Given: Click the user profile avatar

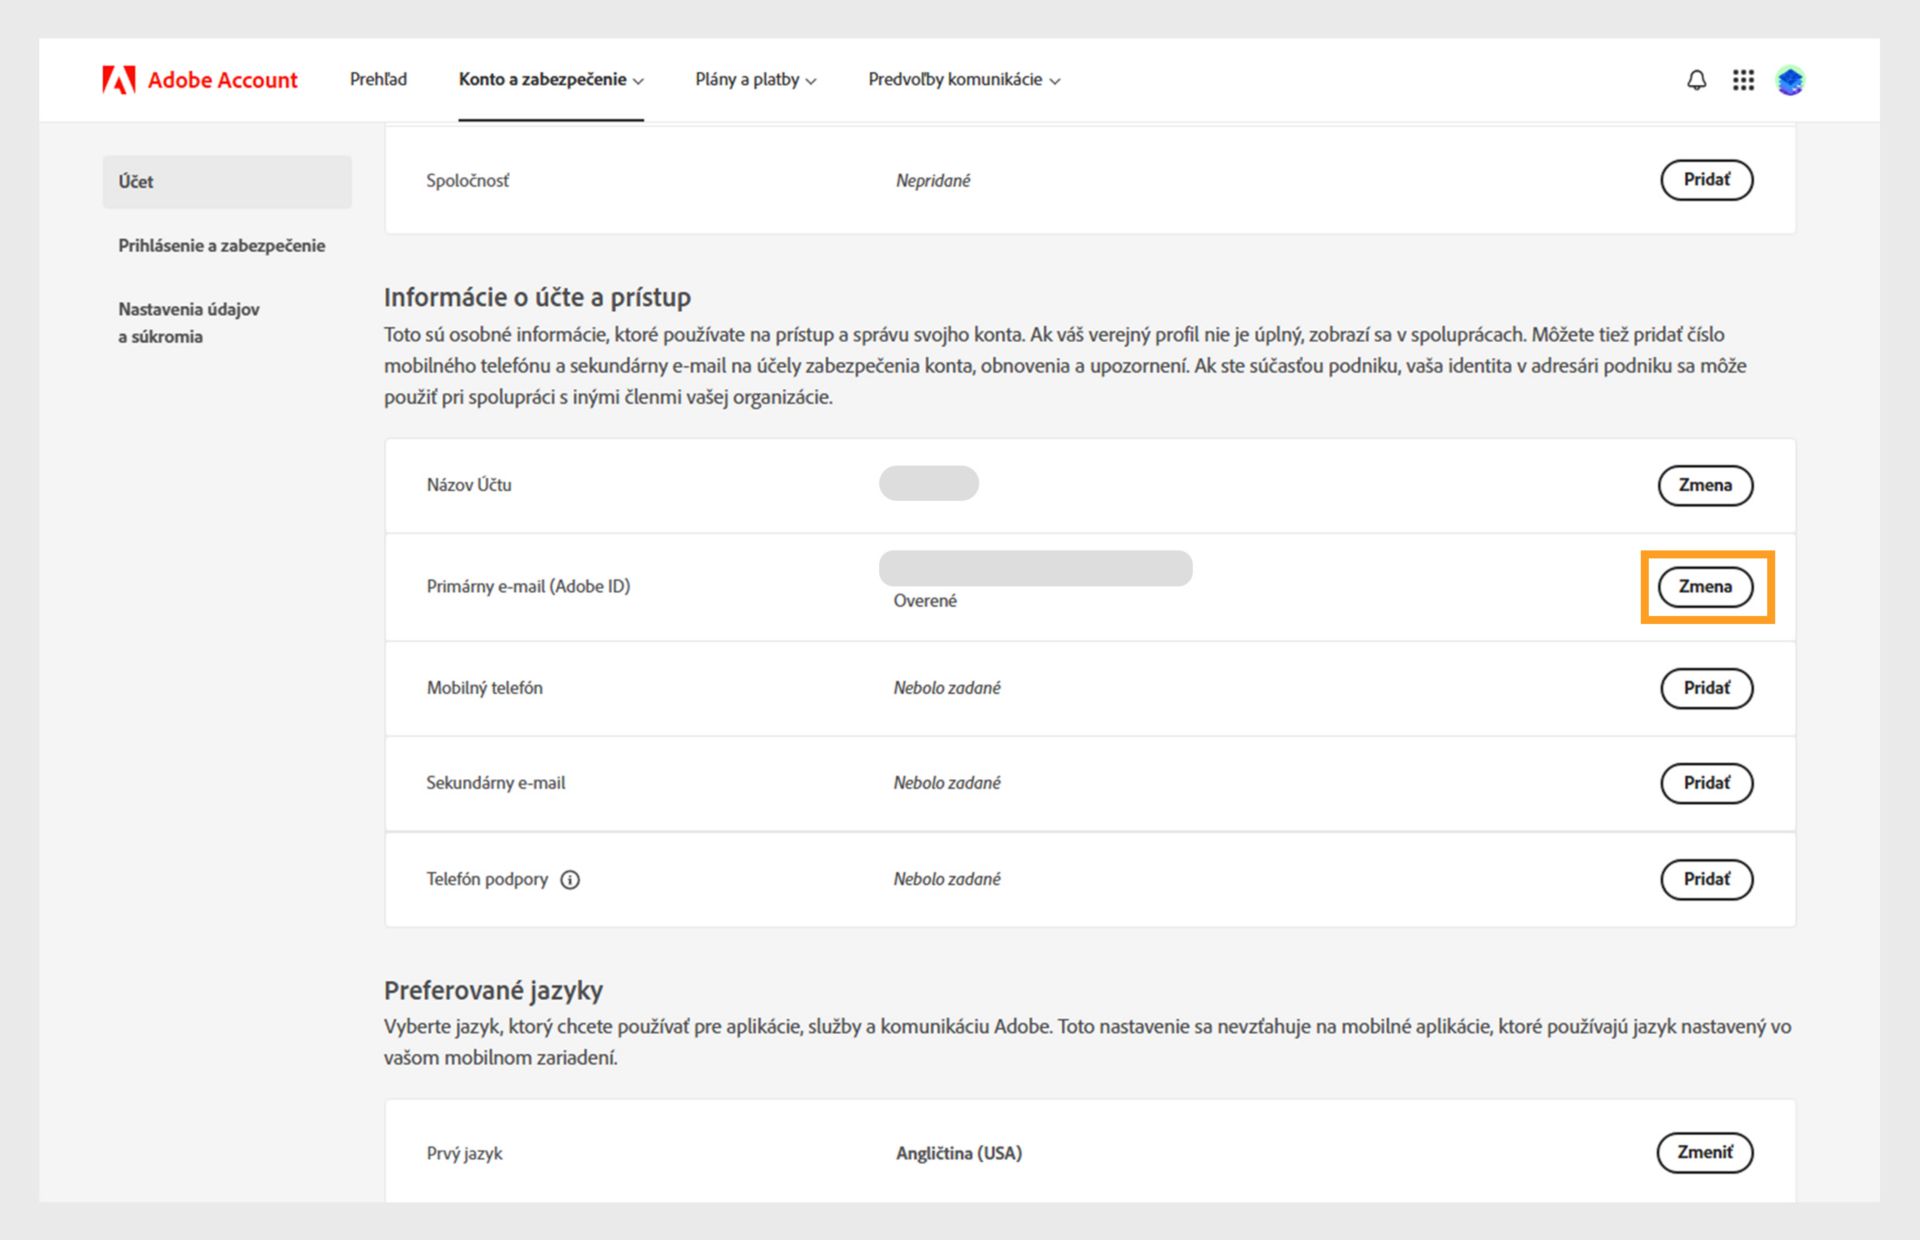Looking at the screenshot, I should [x=1790, y=80].
